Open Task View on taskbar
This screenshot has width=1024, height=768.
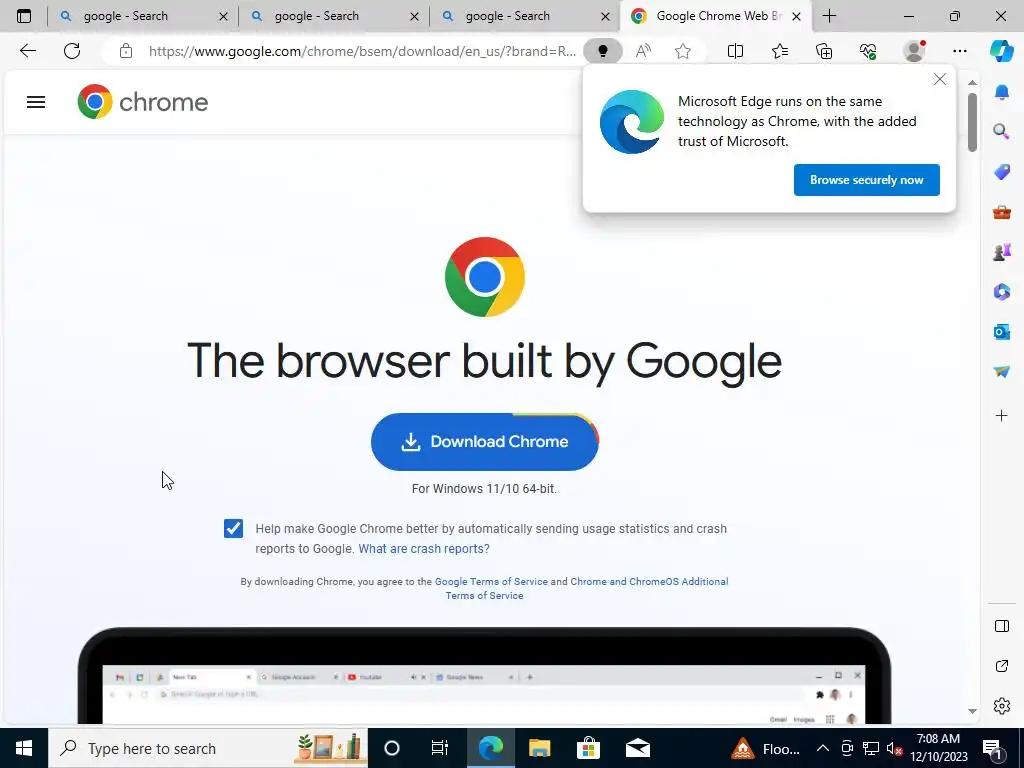point(440,748)
